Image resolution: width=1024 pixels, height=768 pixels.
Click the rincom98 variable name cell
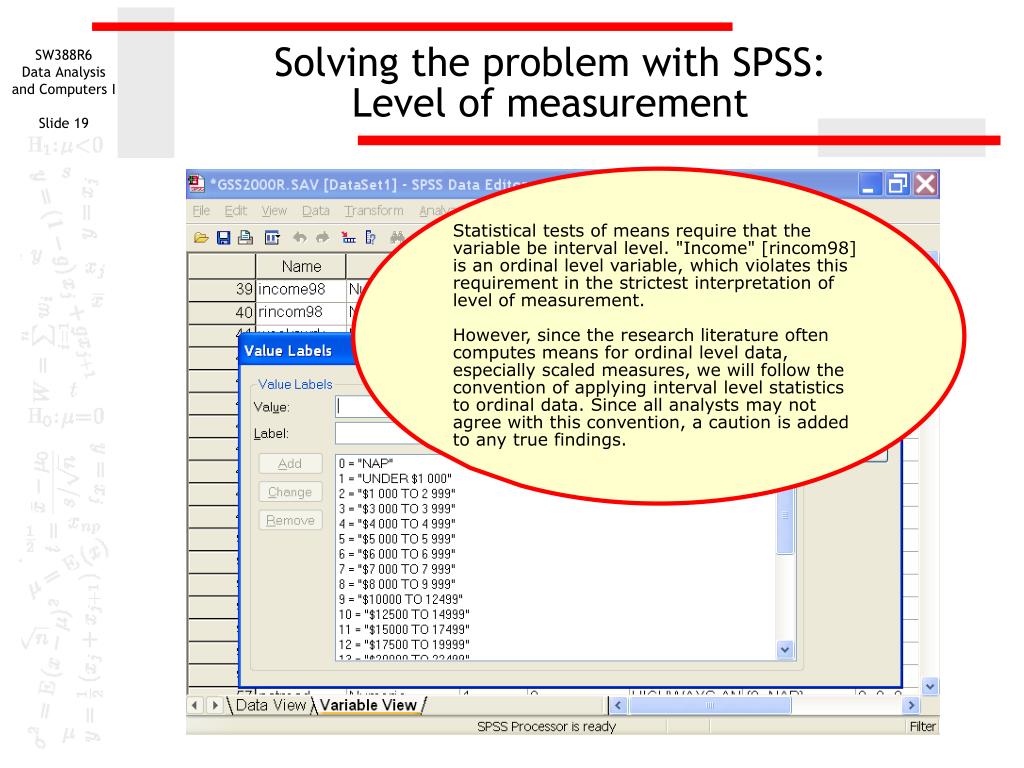[x=300, y=312]
